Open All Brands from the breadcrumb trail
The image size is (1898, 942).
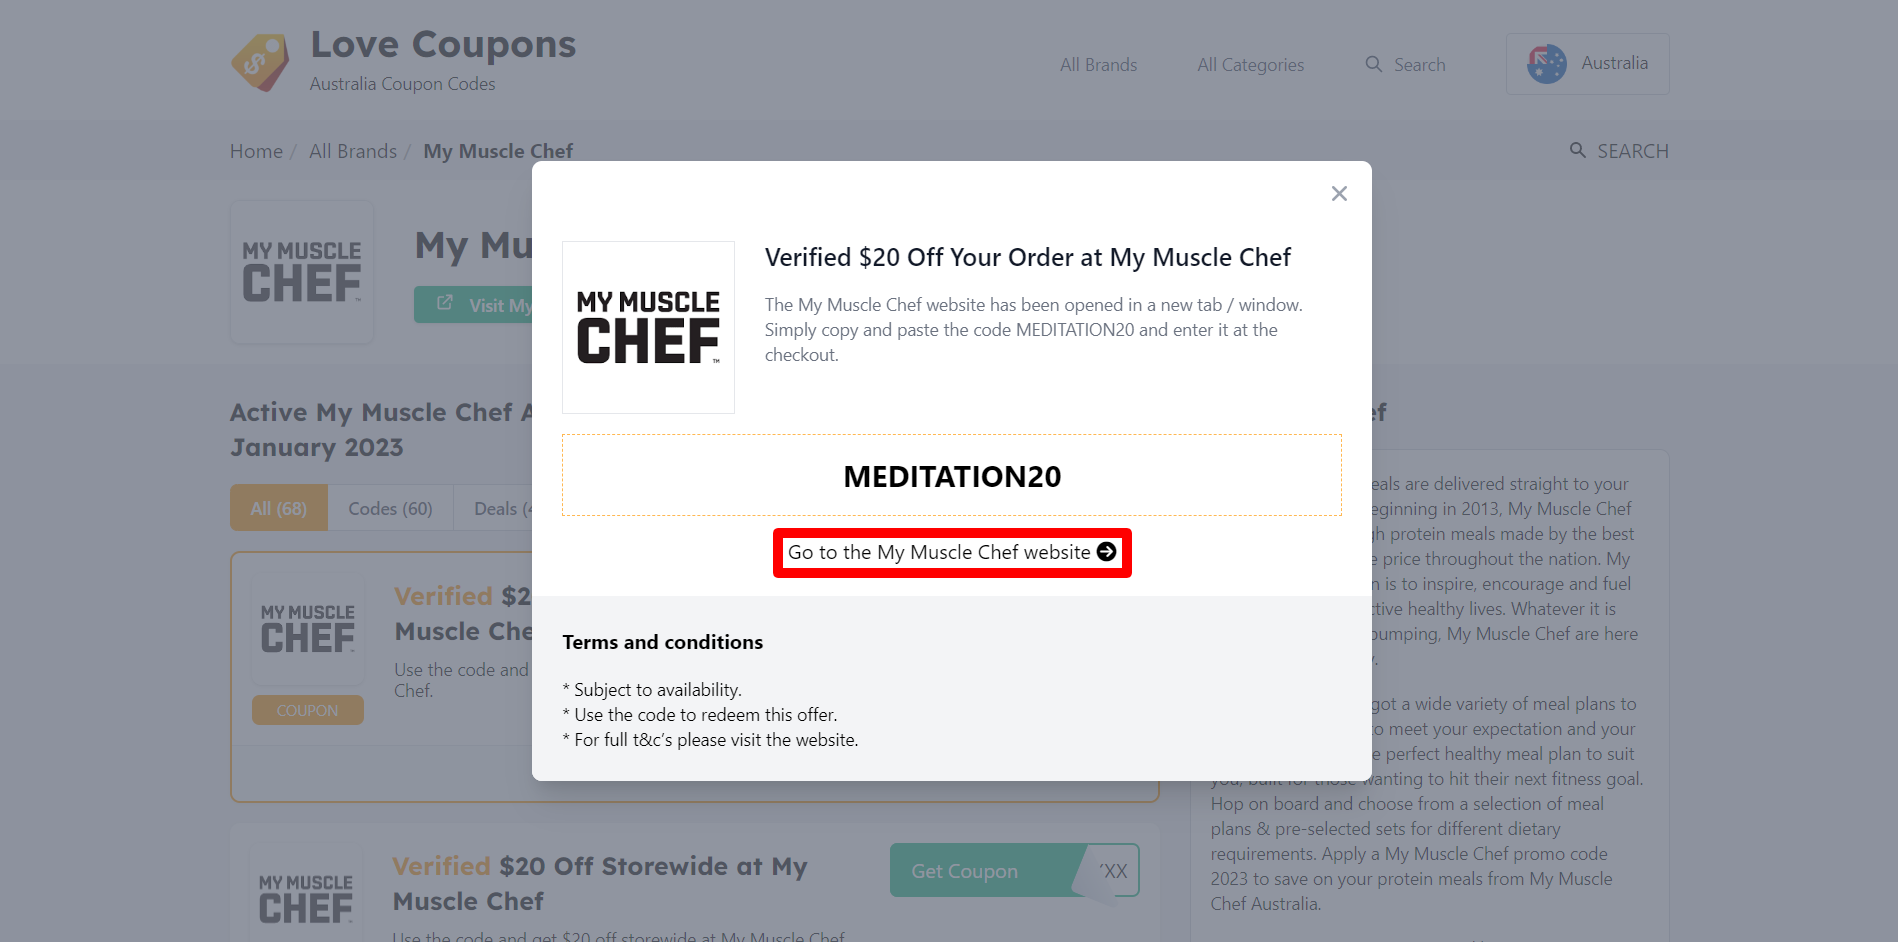point(353,150)
